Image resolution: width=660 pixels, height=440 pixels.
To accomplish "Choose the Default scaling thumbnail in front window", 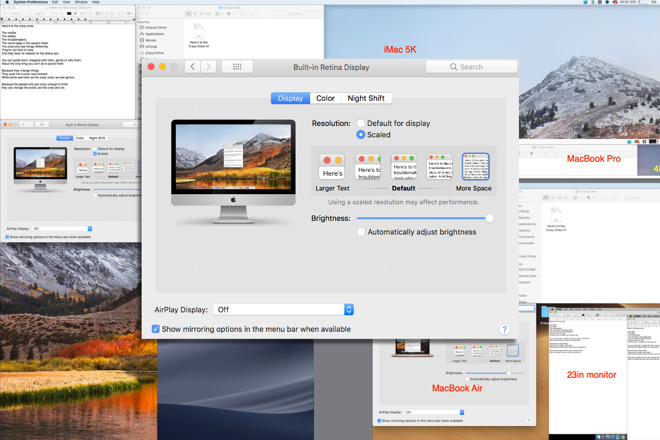I will 404,167.
